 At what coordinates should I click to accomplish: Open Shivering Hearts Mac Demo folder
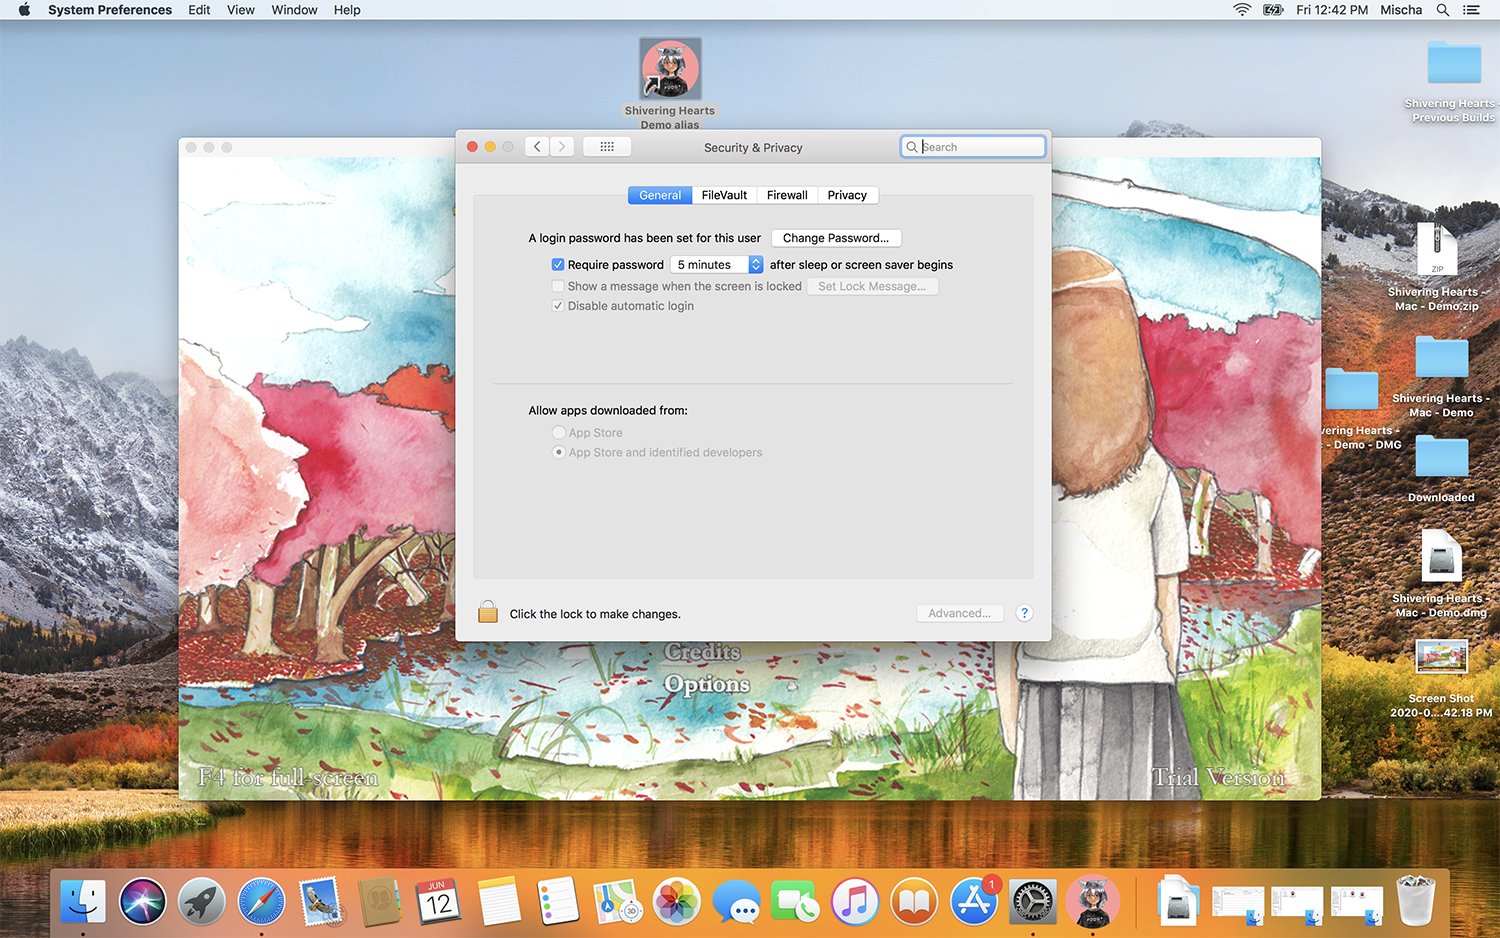1441,358
